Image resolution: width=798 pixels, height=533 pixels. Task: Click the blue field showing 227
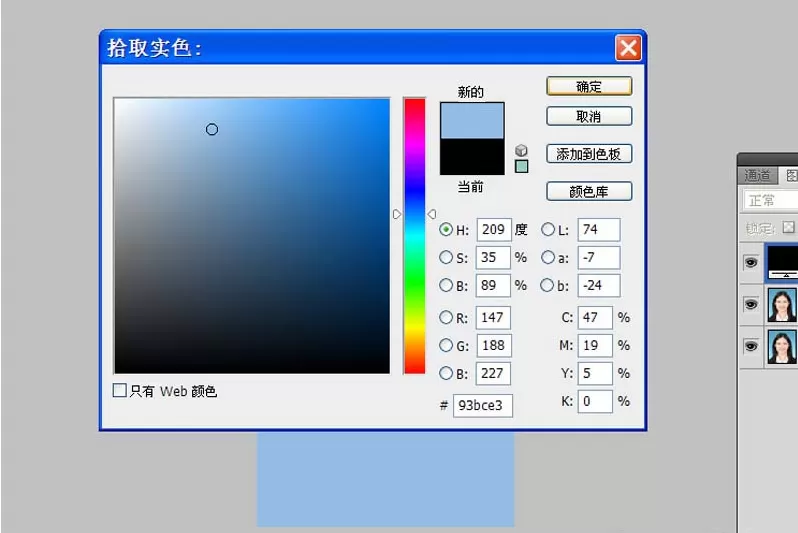coord(493,373)
